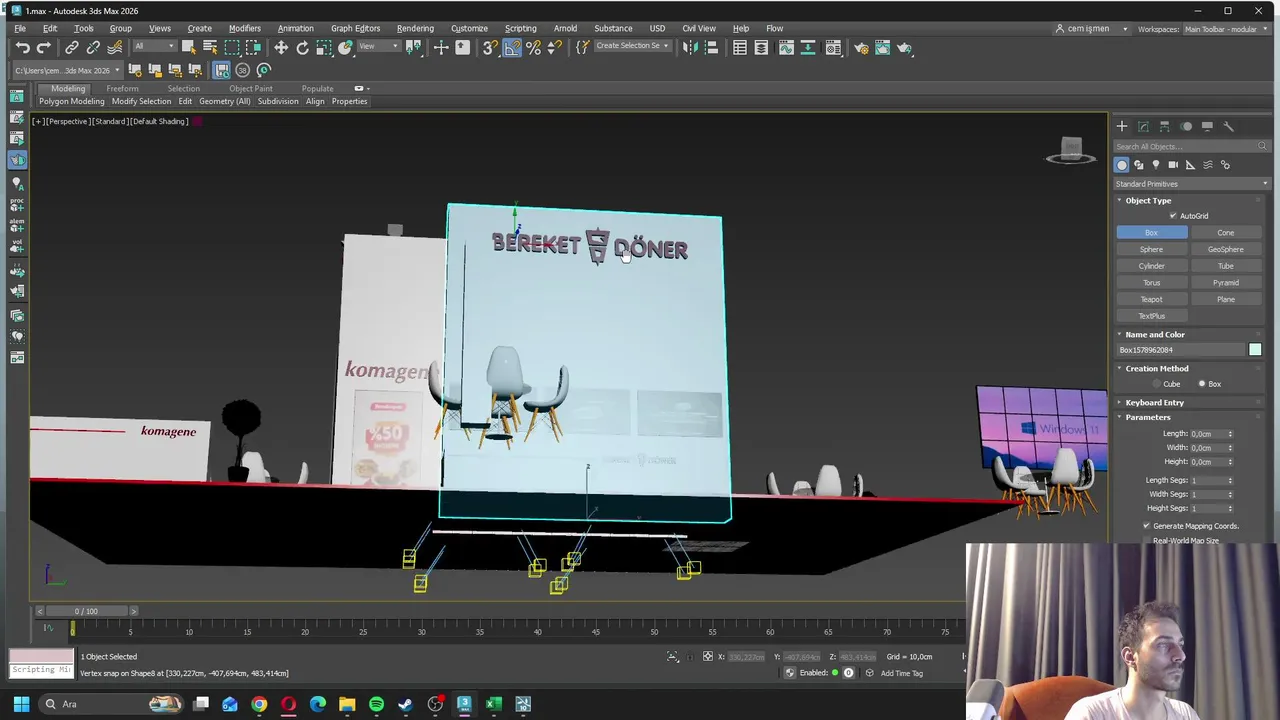Select the Lights category icon
Image resolution: width=1280 pixels, height=720 pixels.
[1156, 165]
